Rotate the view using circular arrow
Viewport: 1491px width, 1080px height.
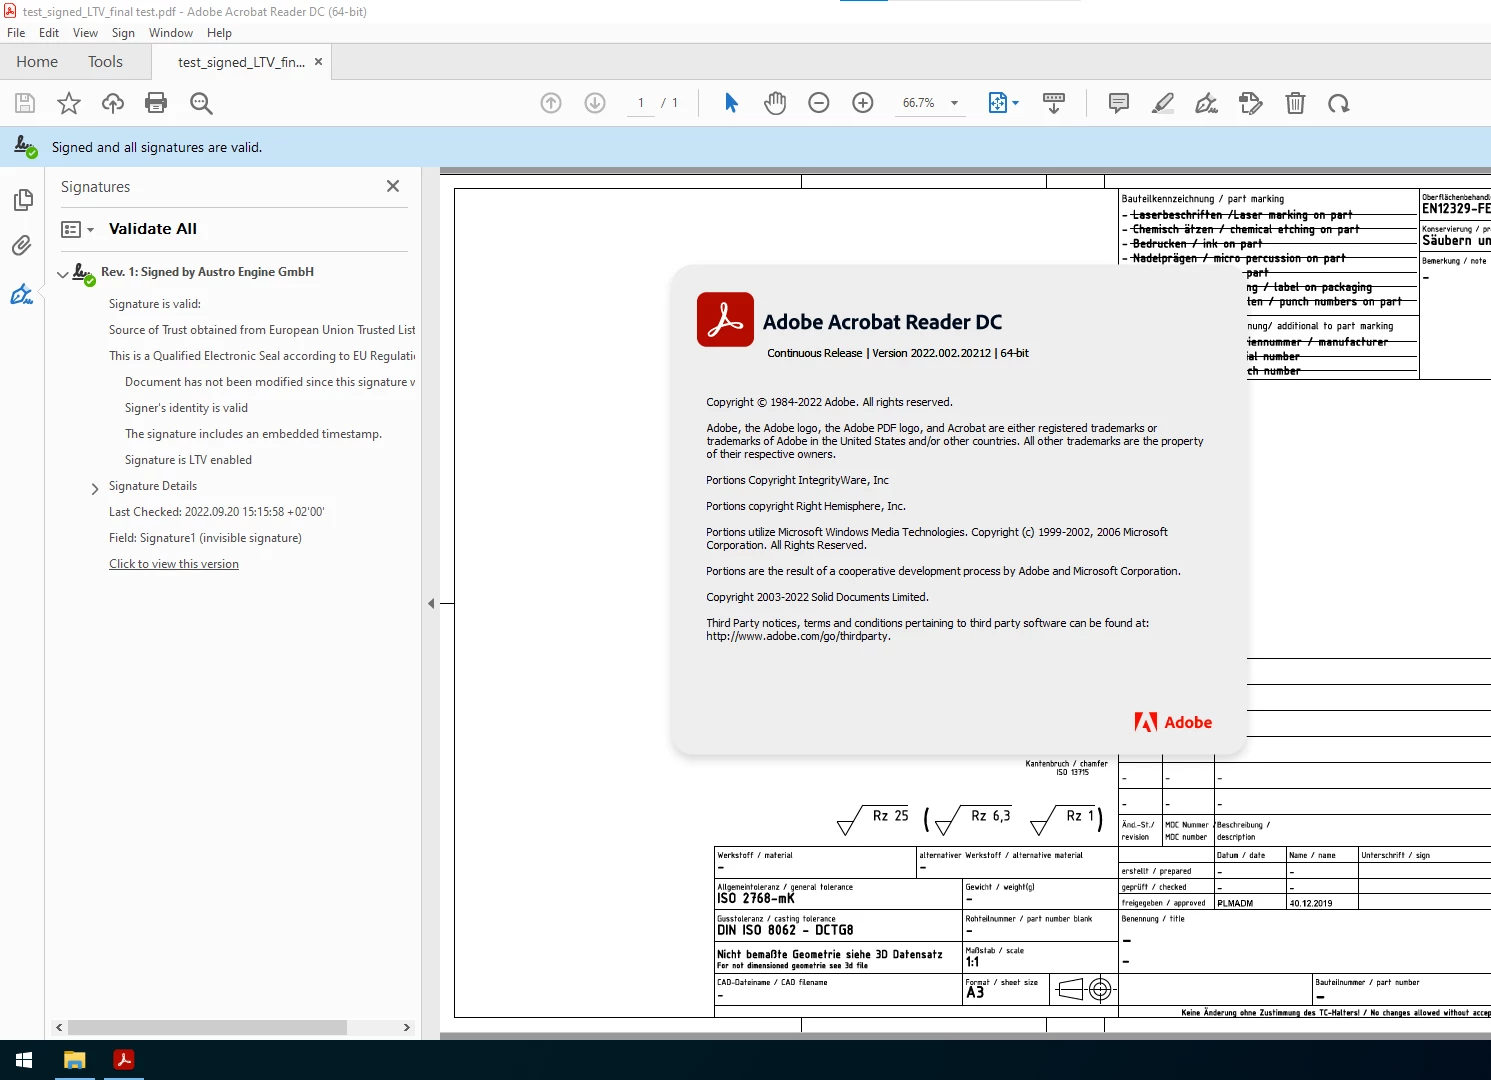click(1339, 103)
